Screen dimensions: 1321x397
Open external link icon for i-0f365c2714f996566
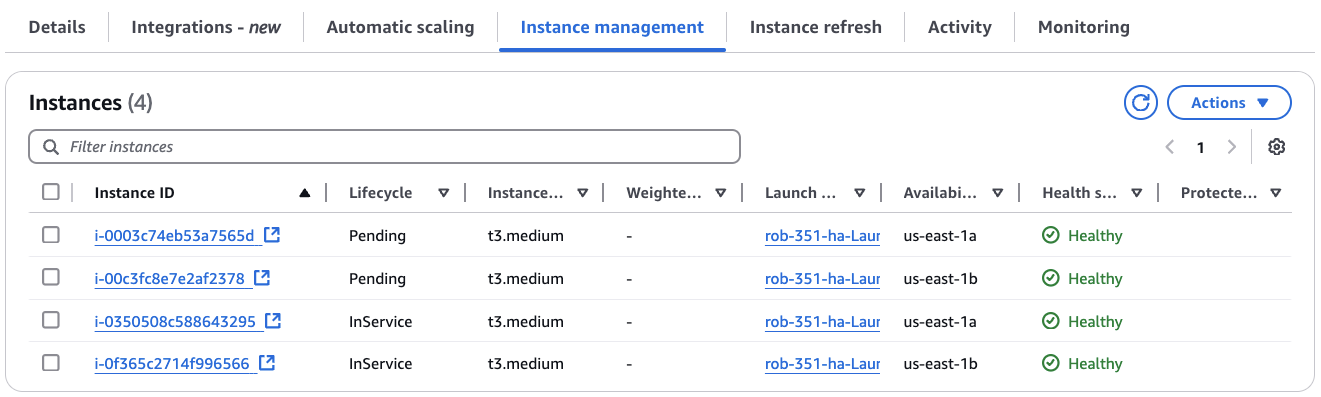(x=267, y=363)
